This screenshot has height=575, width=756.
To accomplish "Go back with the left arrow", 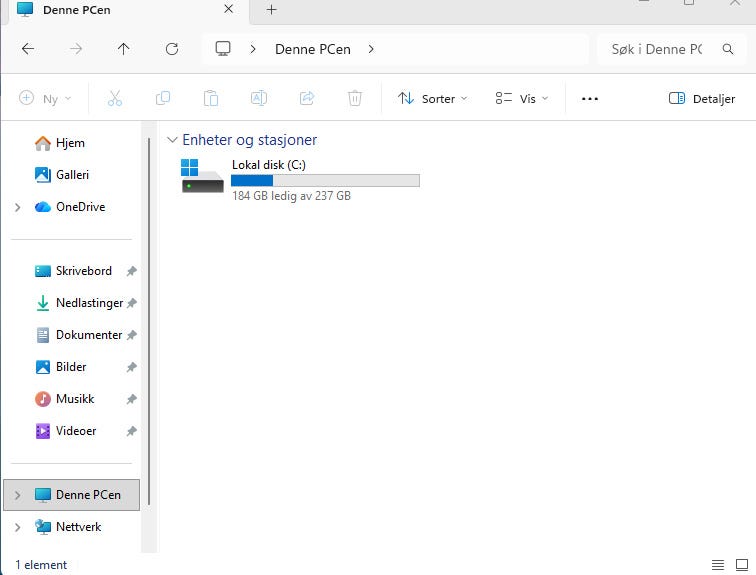I will [x=28, y=49].
